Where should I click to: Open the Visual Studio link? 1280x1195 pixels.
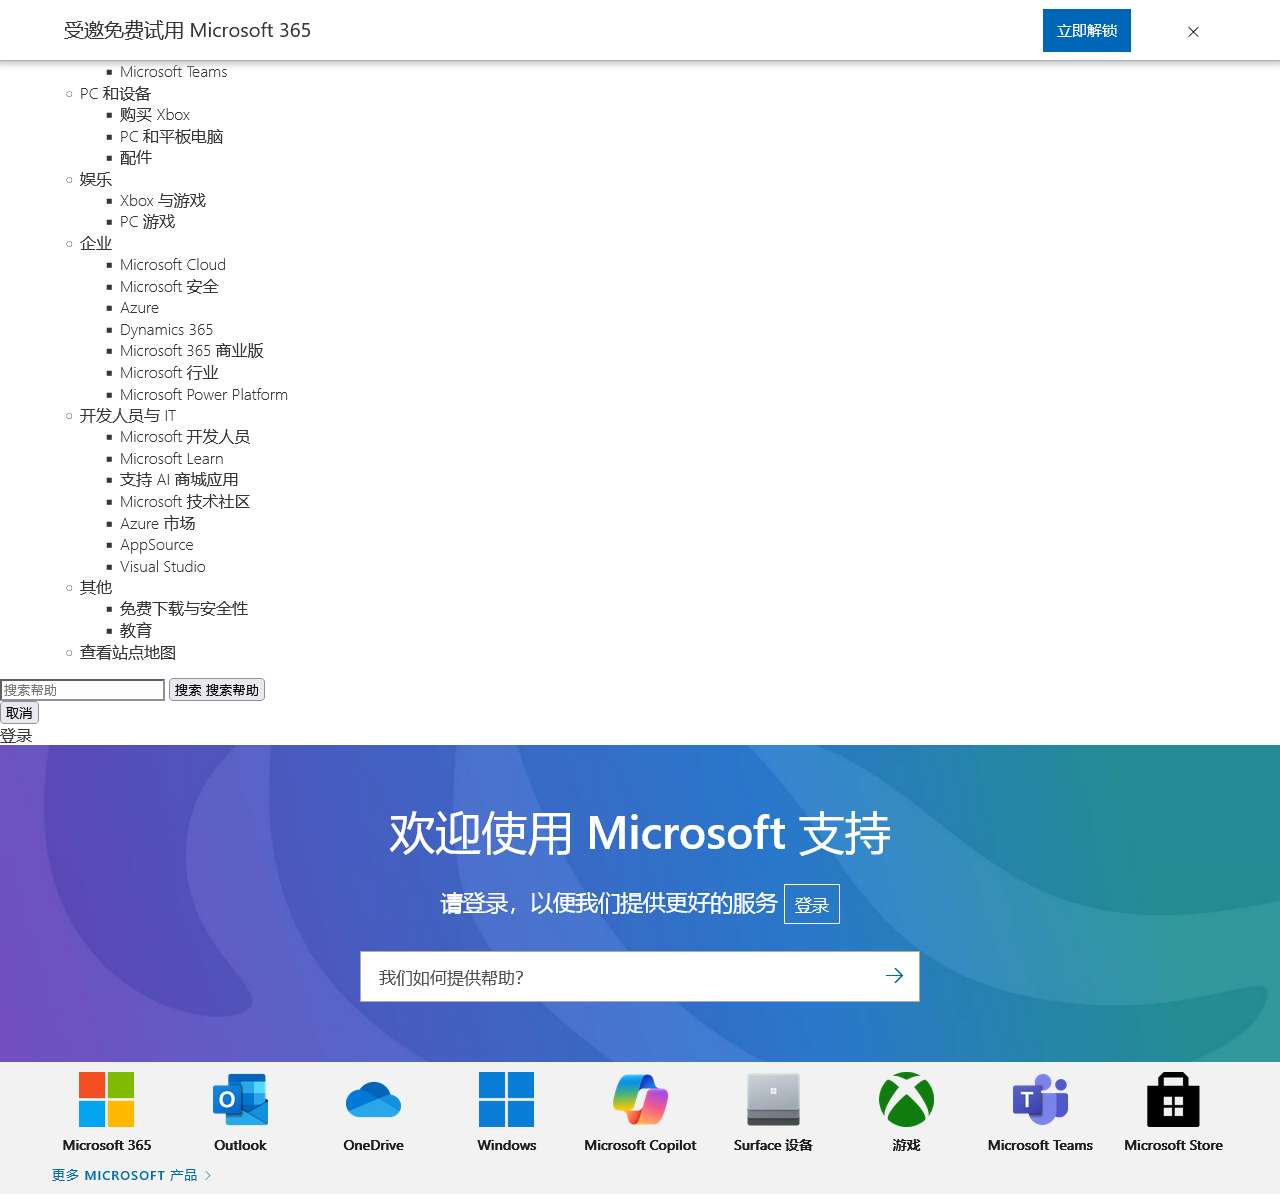pyautogui.click(x=163, y=567)
